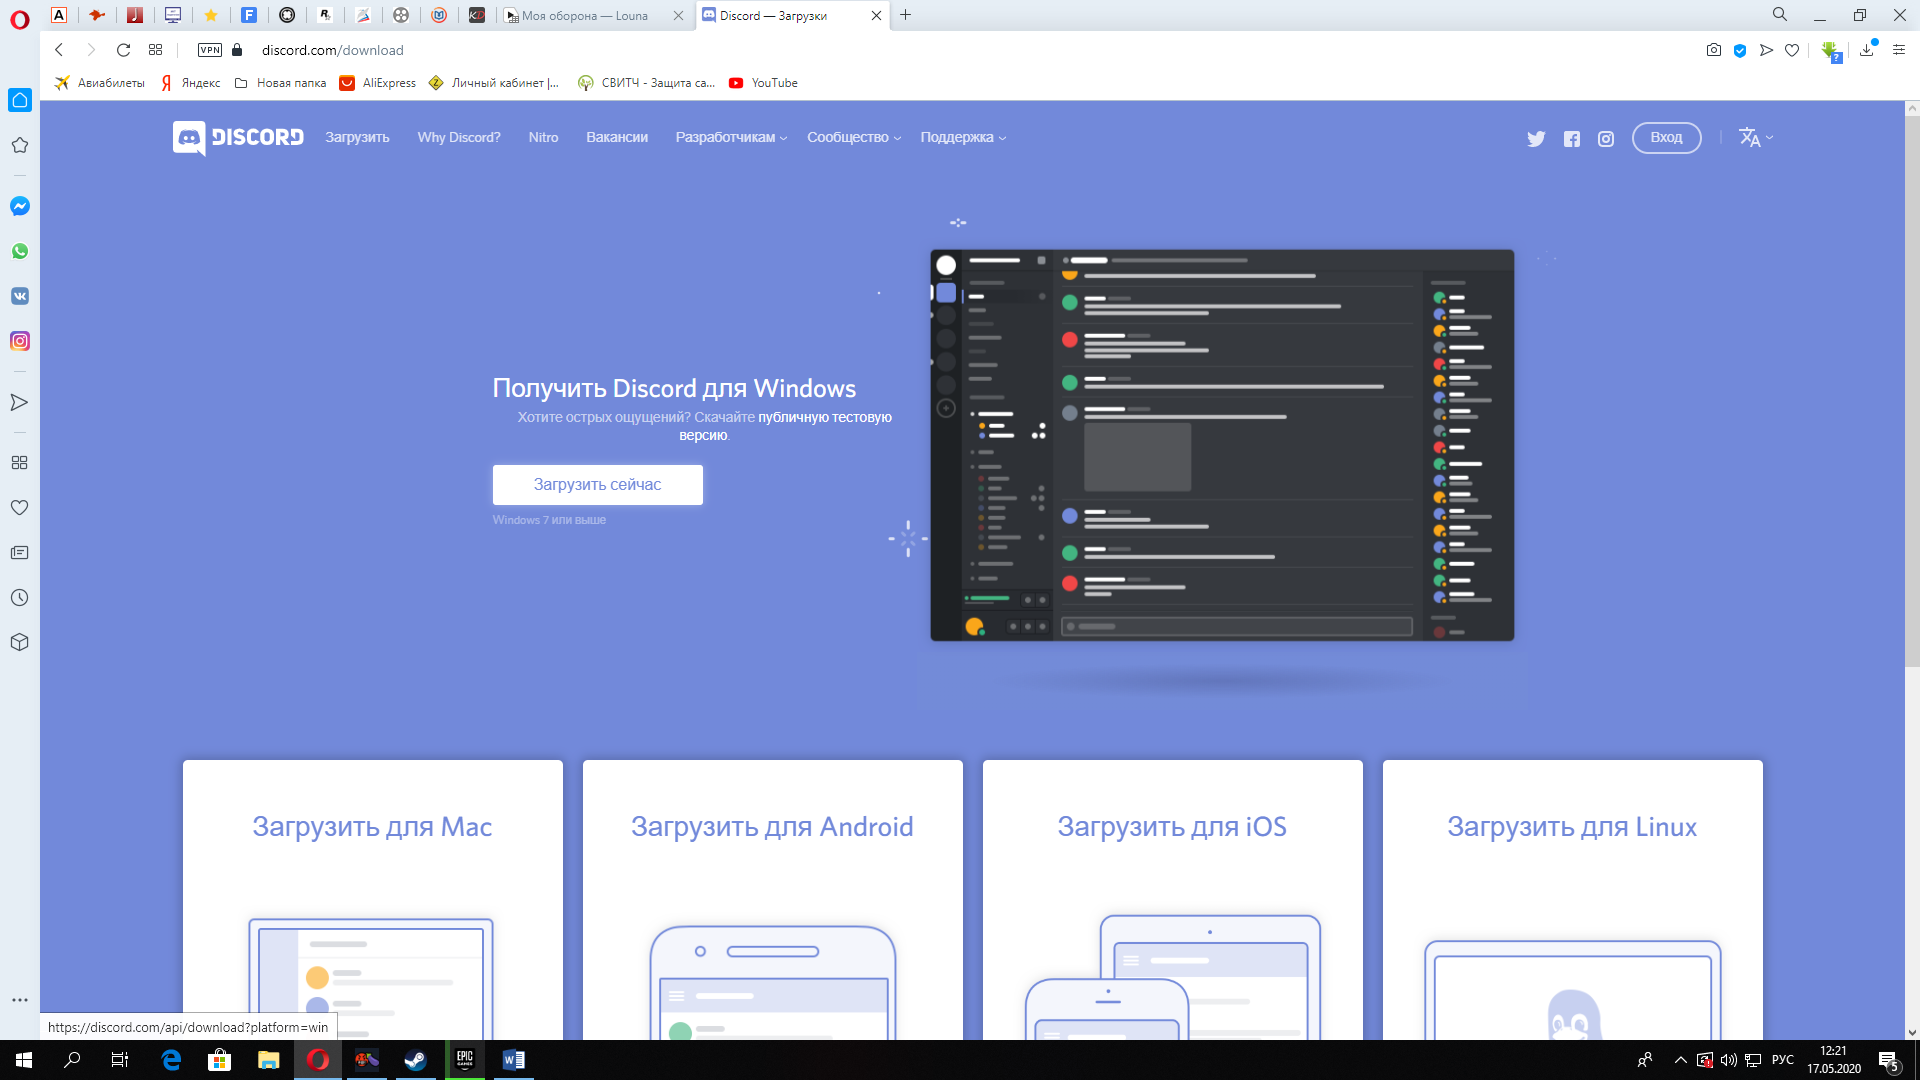The height and width of the screenshot is (1080, 1920).
Task: Expand the Сообщество menu
Action: coord(854,138)
